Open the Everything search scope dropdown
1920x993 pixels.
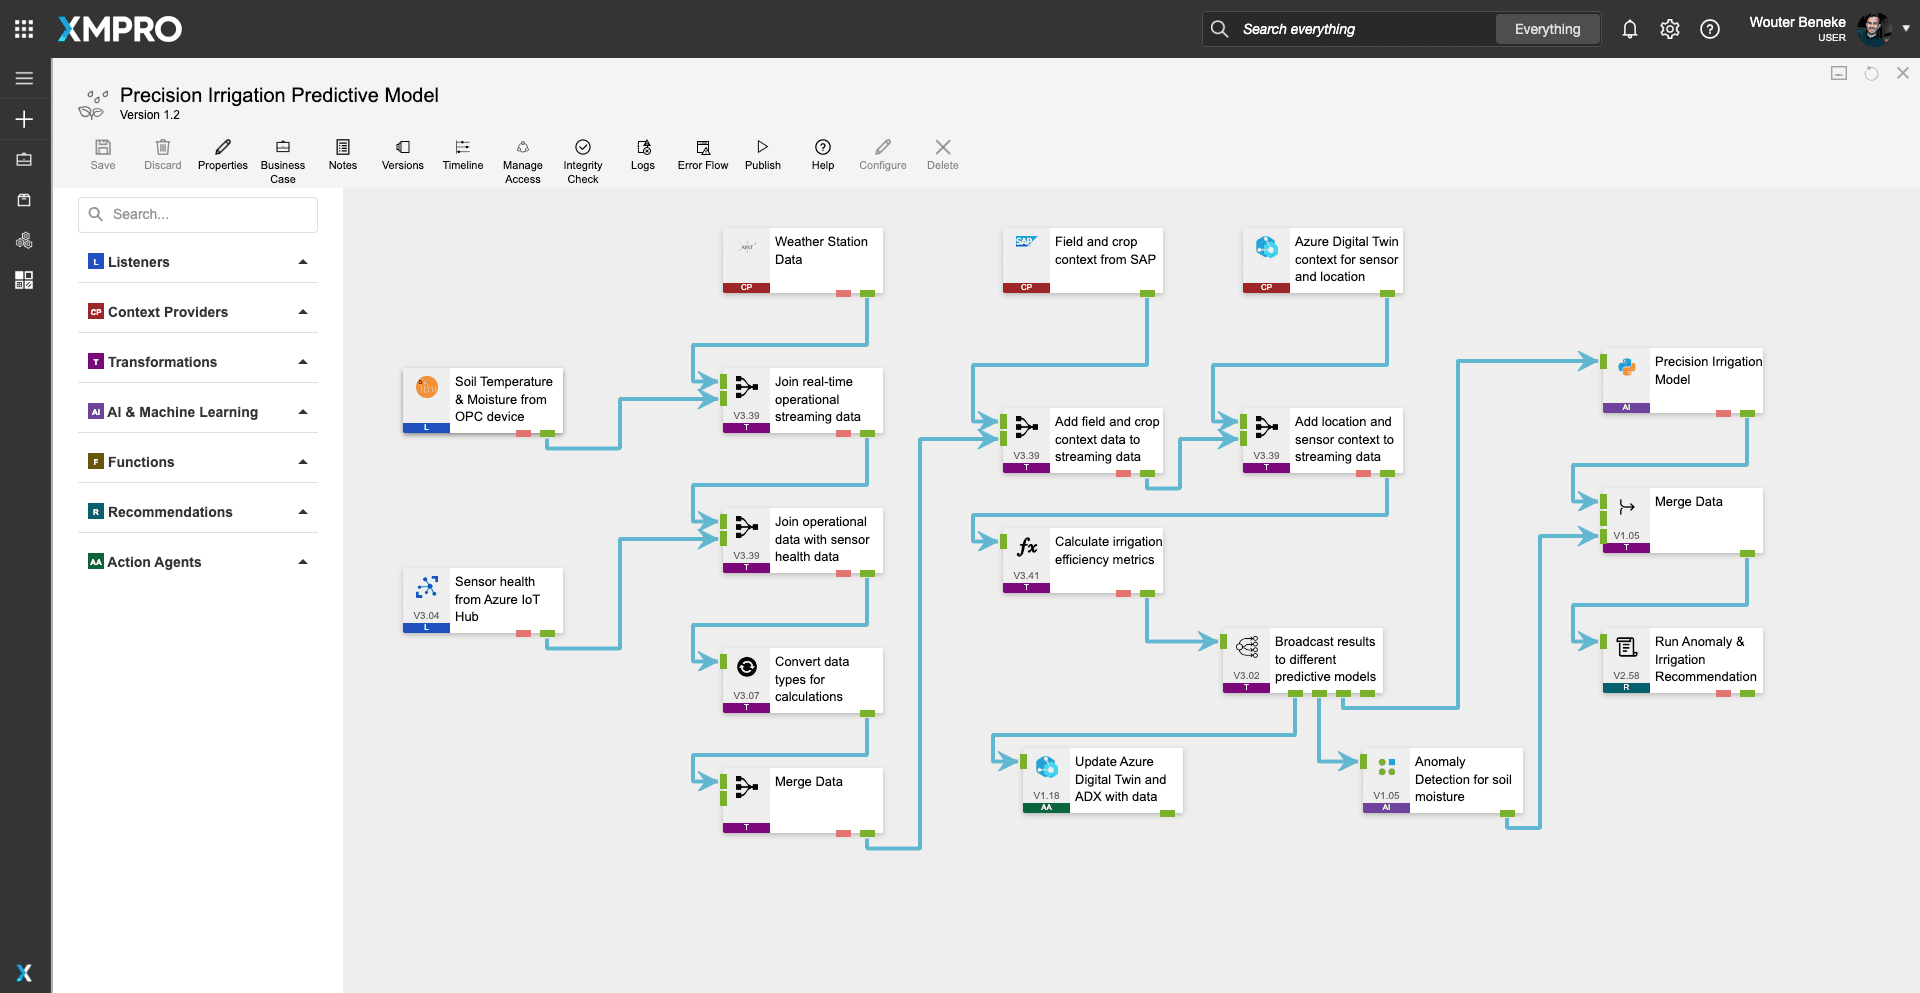tap(1547, 29)
